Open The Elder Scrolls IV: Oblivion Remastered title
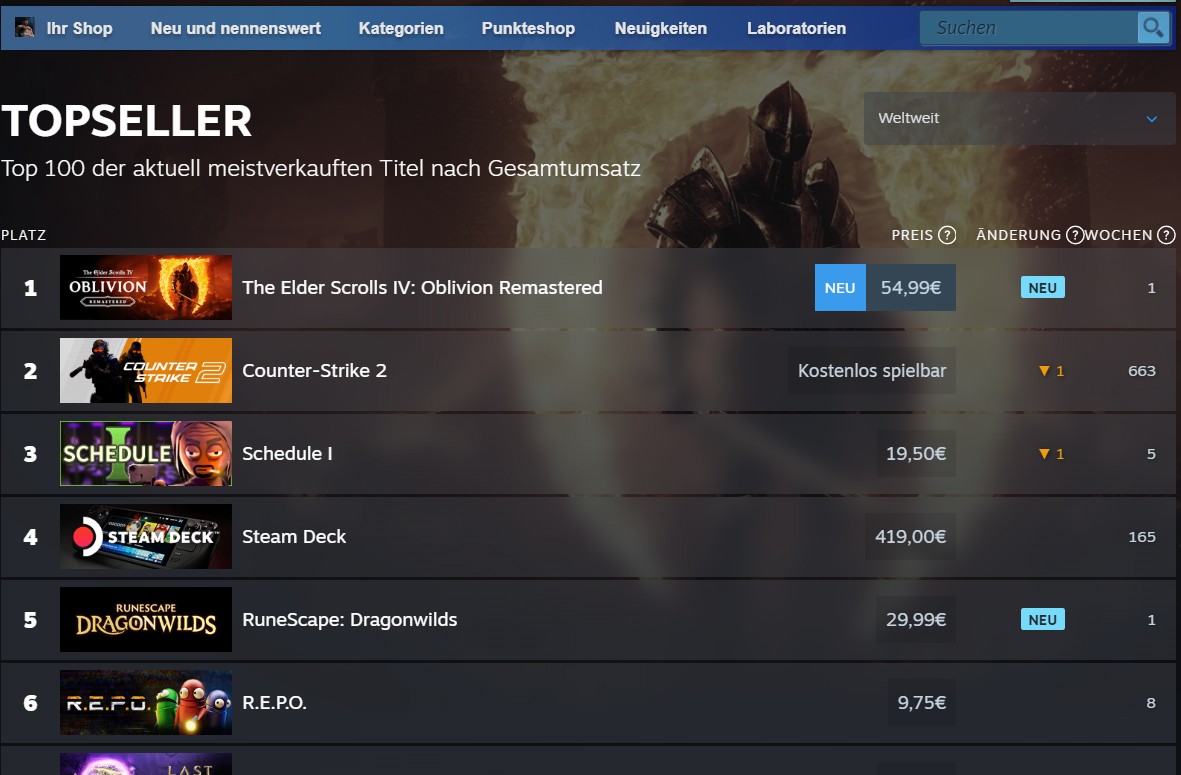This screenshot has width=1181, height=775. coord(422,288)
